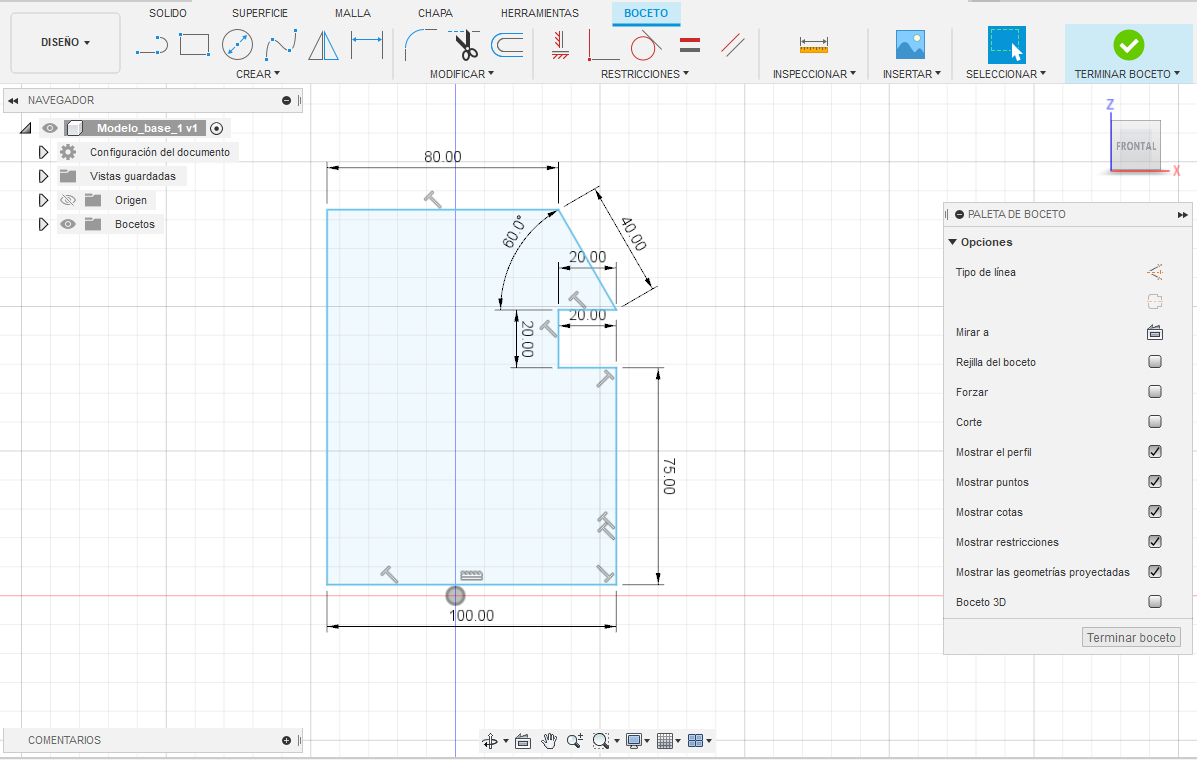This screenshot has width=1197, height=760.
Task: Click the FRONTAL face of ViewCube
Action: [1136, 146]
